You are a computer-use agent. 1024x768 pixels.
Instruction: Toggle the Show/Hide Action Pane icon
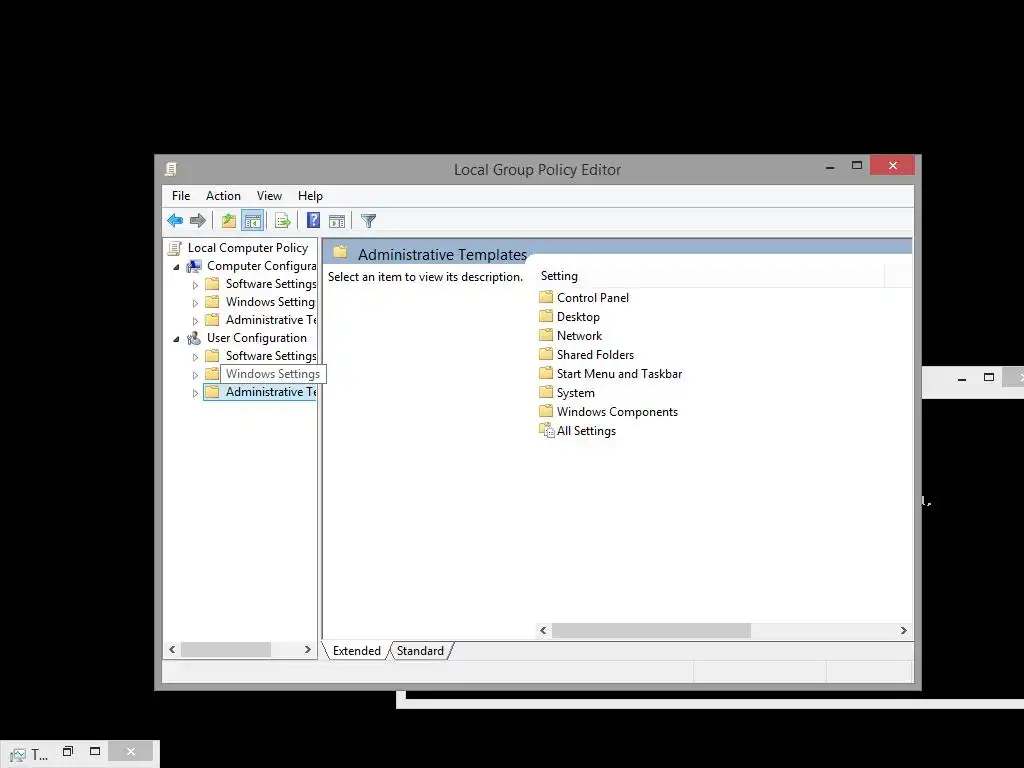(x=337, y=221)
